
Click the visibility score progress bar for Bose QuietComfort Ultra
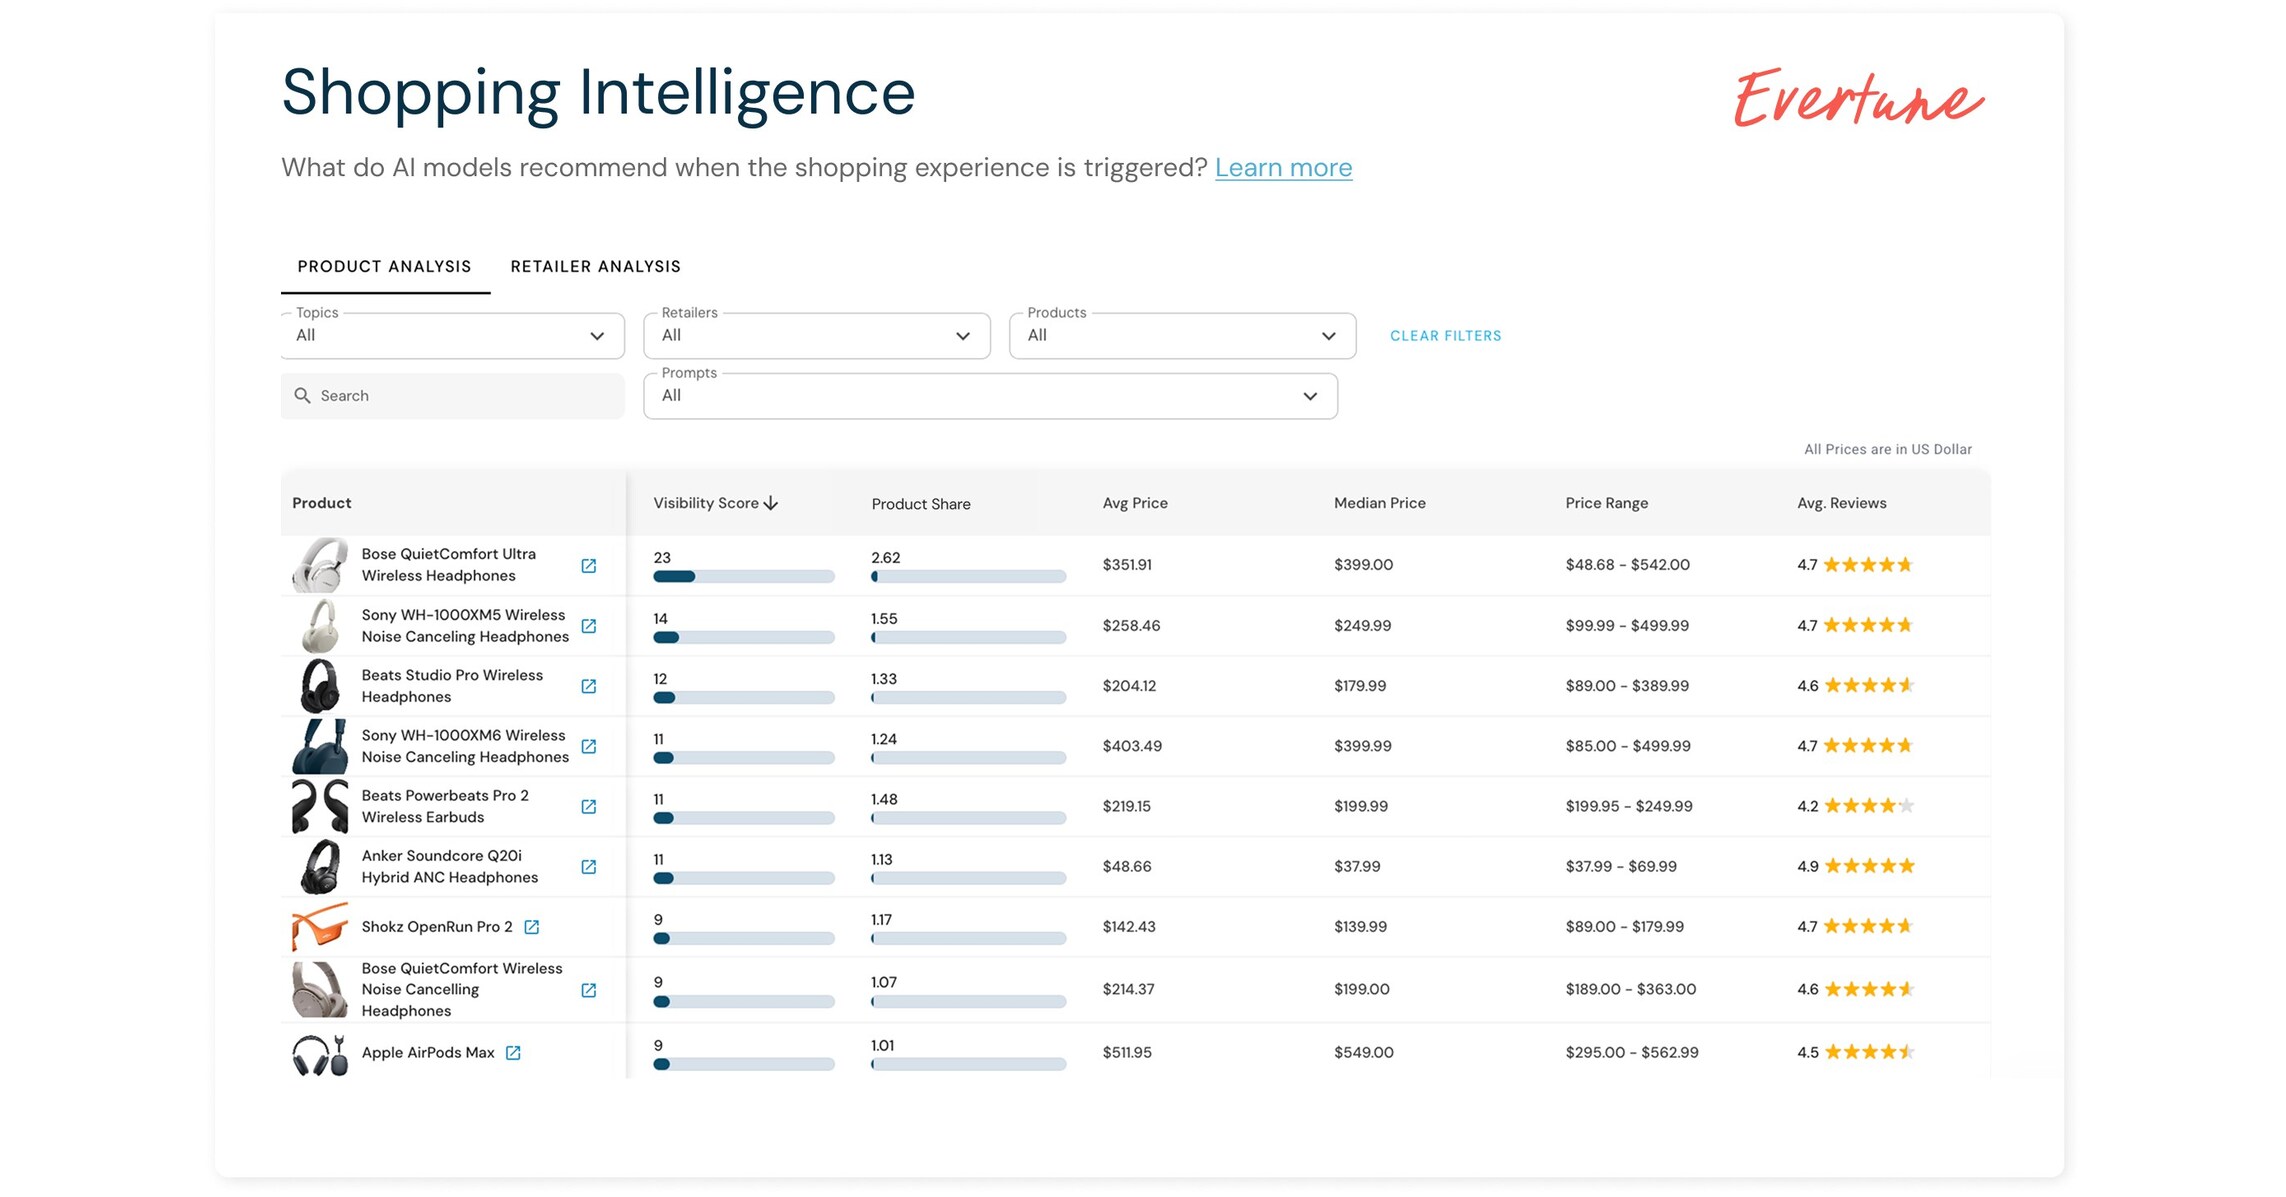[x=743, y=576]
